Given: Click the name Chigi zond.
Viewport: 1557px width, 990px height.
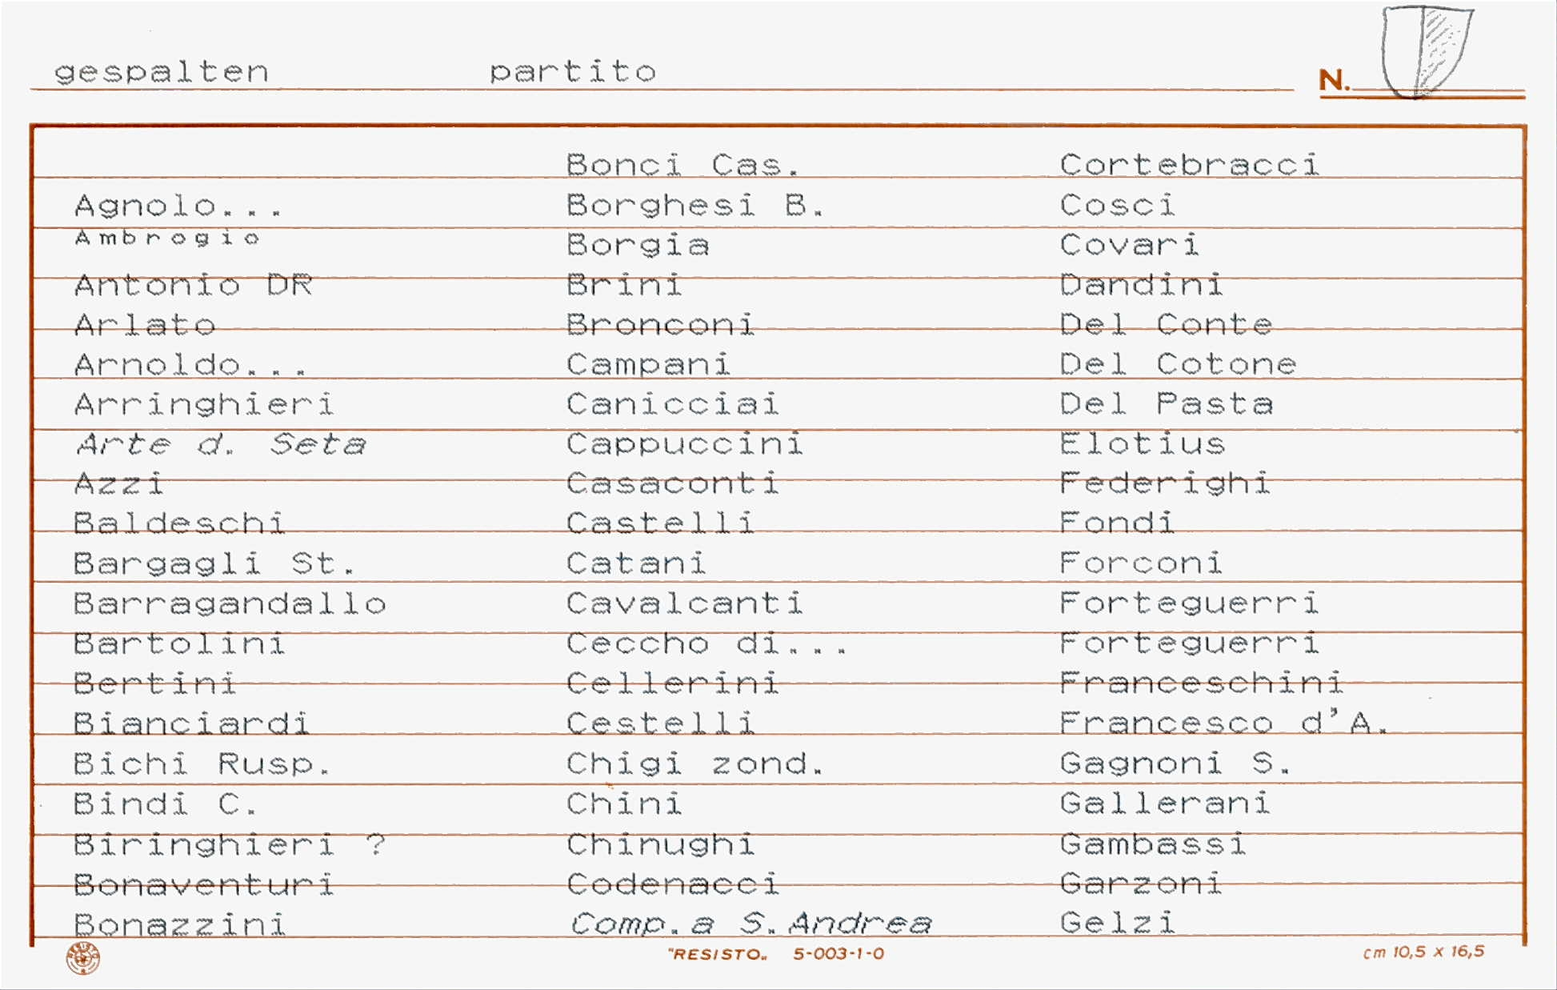Looking at the screenshot, I should (x=696, y=764).
